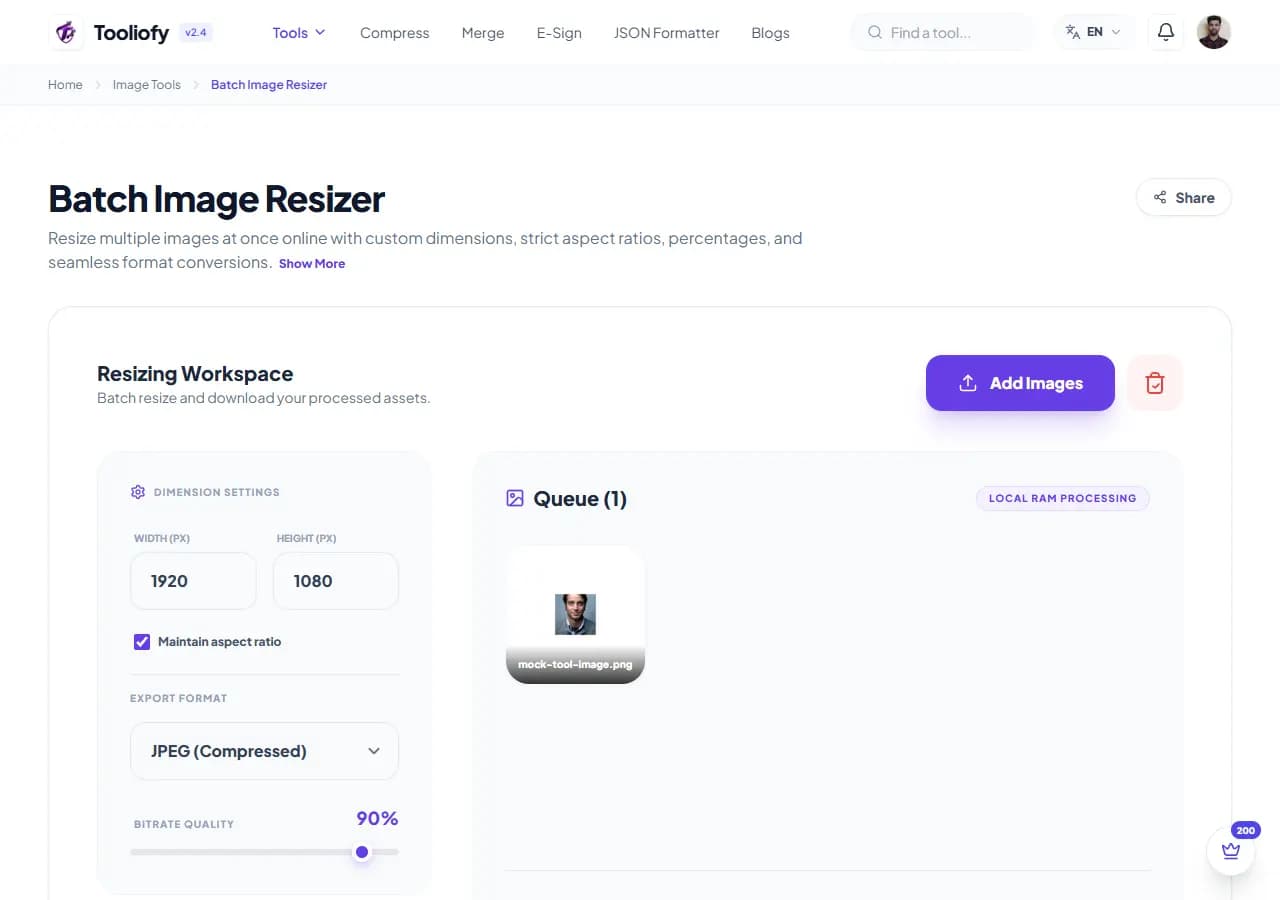Click the search magnifier icon
Viewport: 1280px width, 900px height.
[875, 33]
